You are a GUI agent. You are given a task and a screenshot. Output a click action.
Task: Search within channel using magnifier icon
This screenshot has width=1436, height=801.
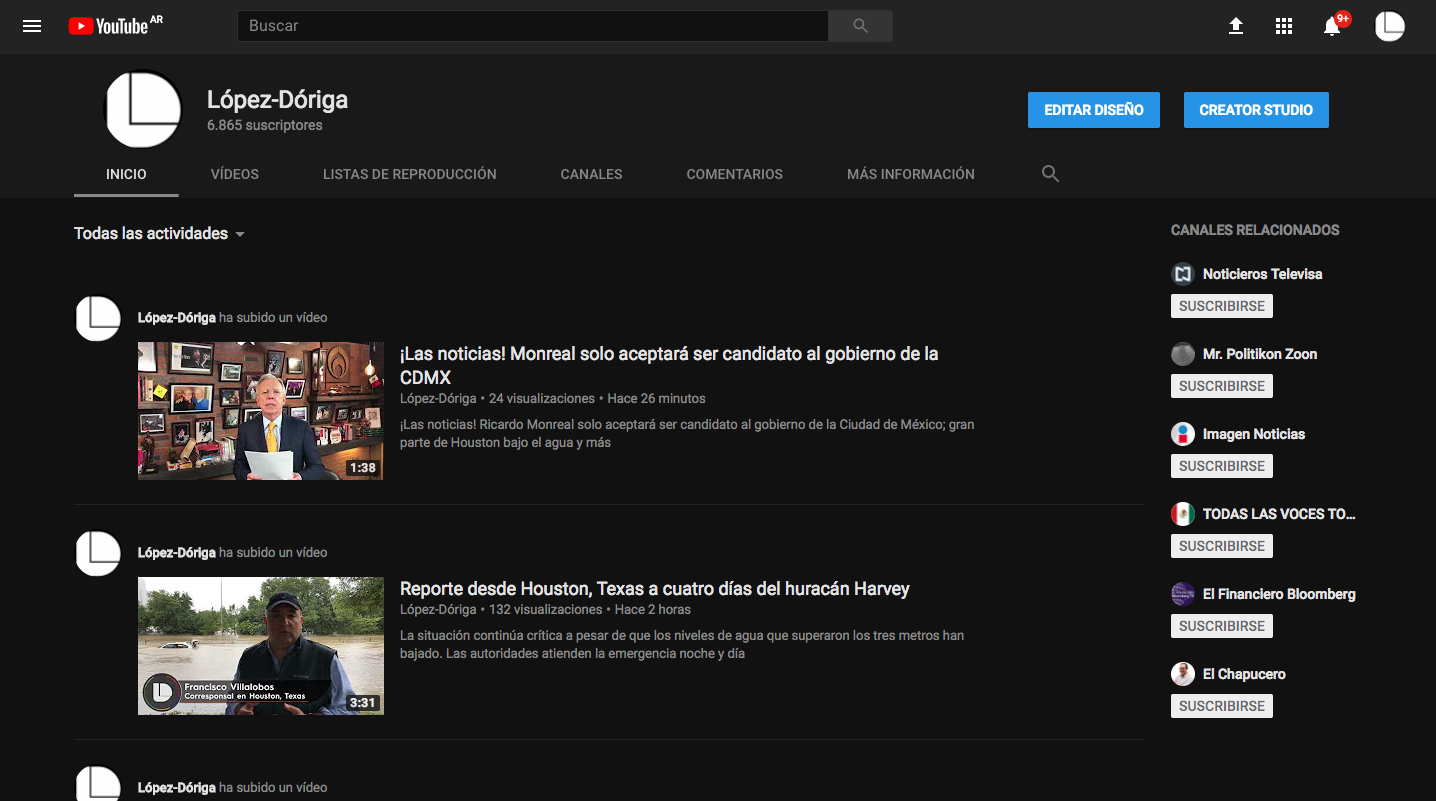coord(1050,174)
